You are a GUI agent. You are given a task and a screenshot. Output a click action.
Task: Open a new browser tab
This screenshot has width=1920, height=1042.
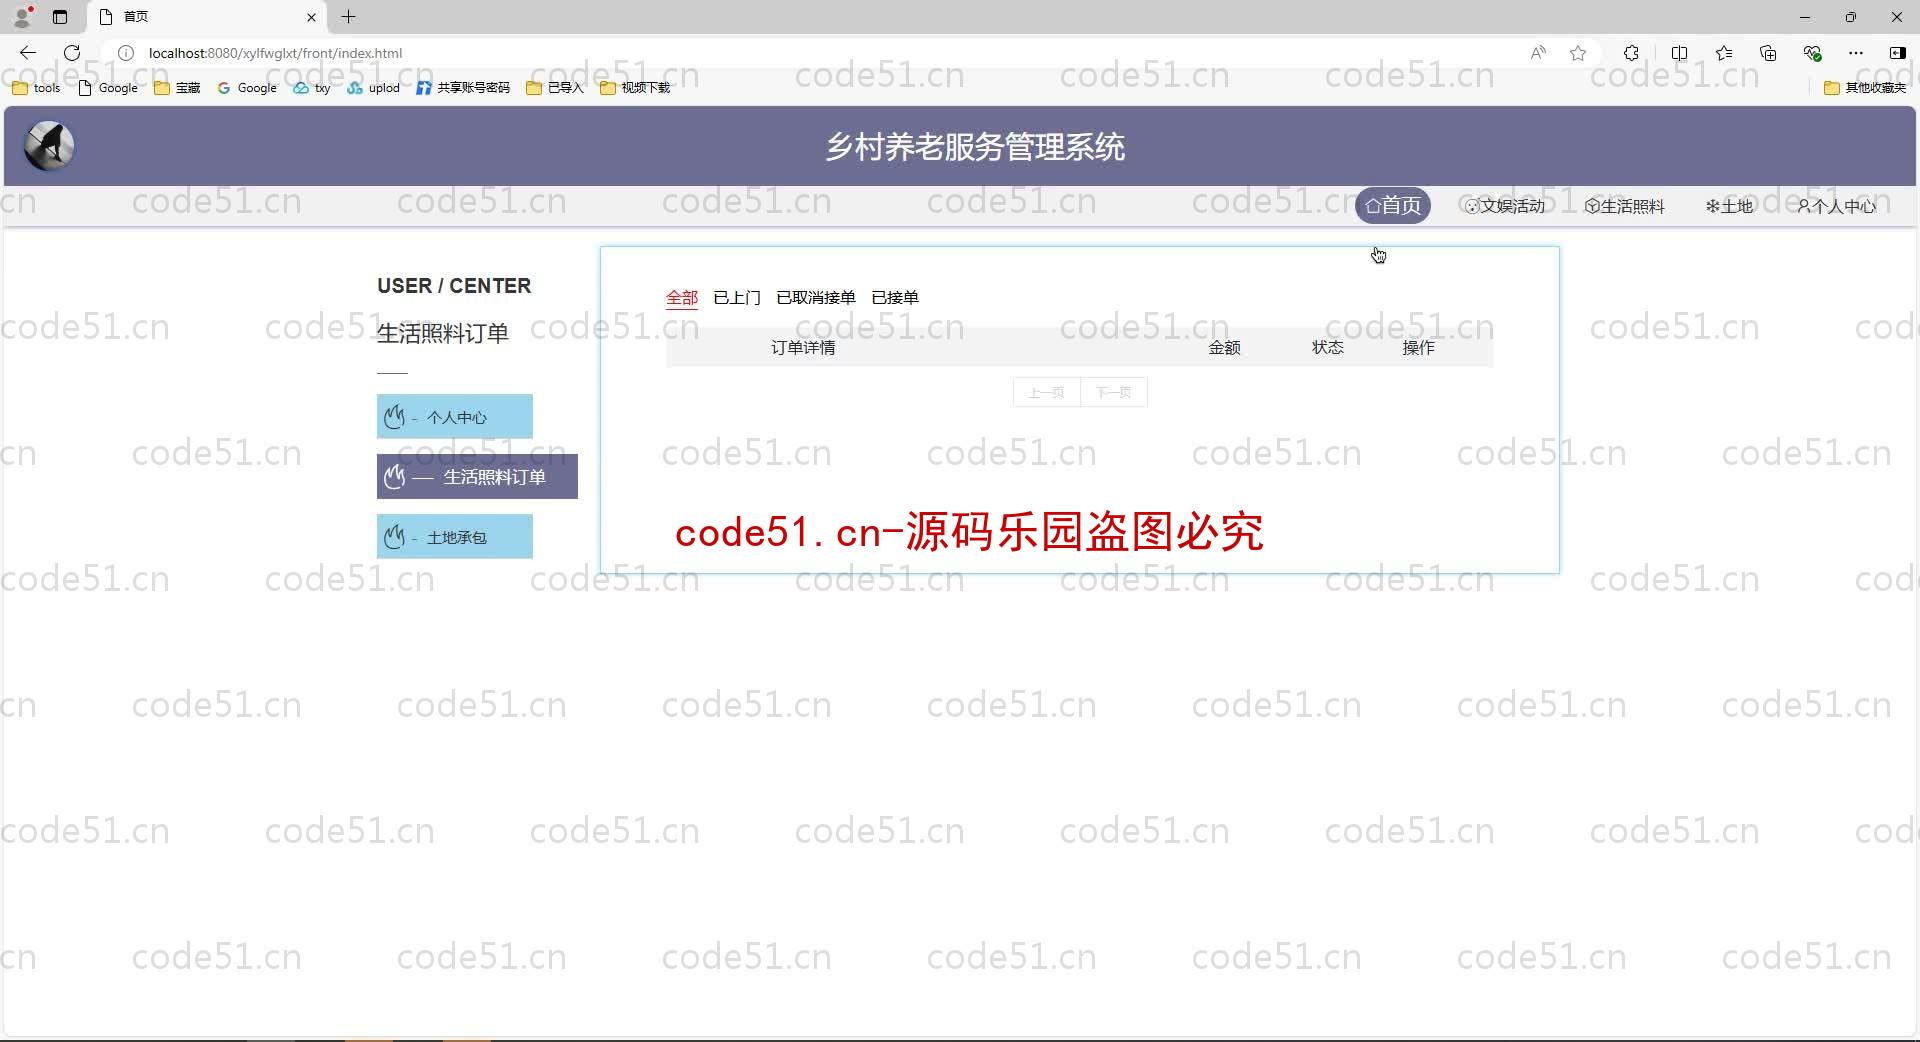[x=348, y=17]
